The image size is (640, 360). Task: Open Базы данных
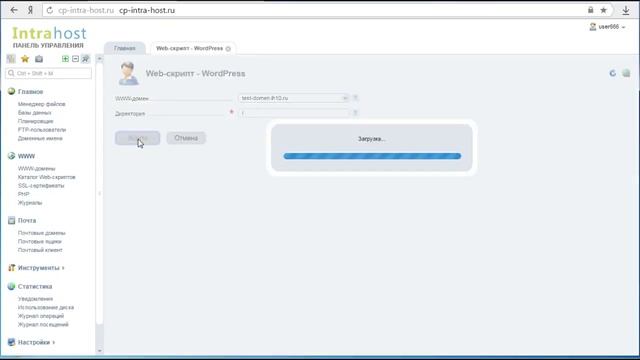pyautogui.click(x=35, y=113)
